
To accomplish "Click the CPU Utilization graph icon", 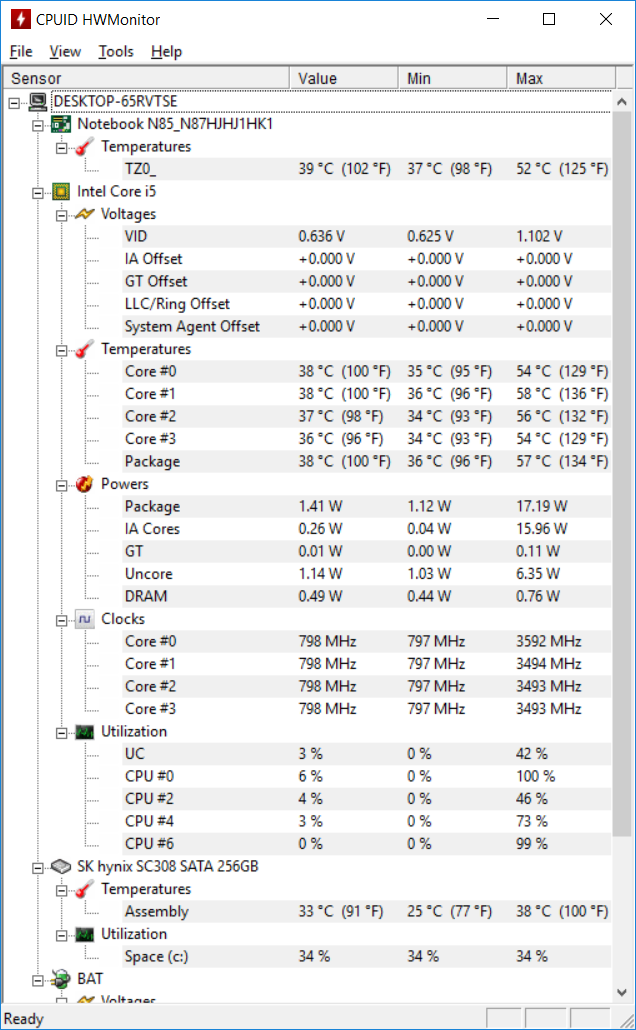I will (x=84, y=732).
